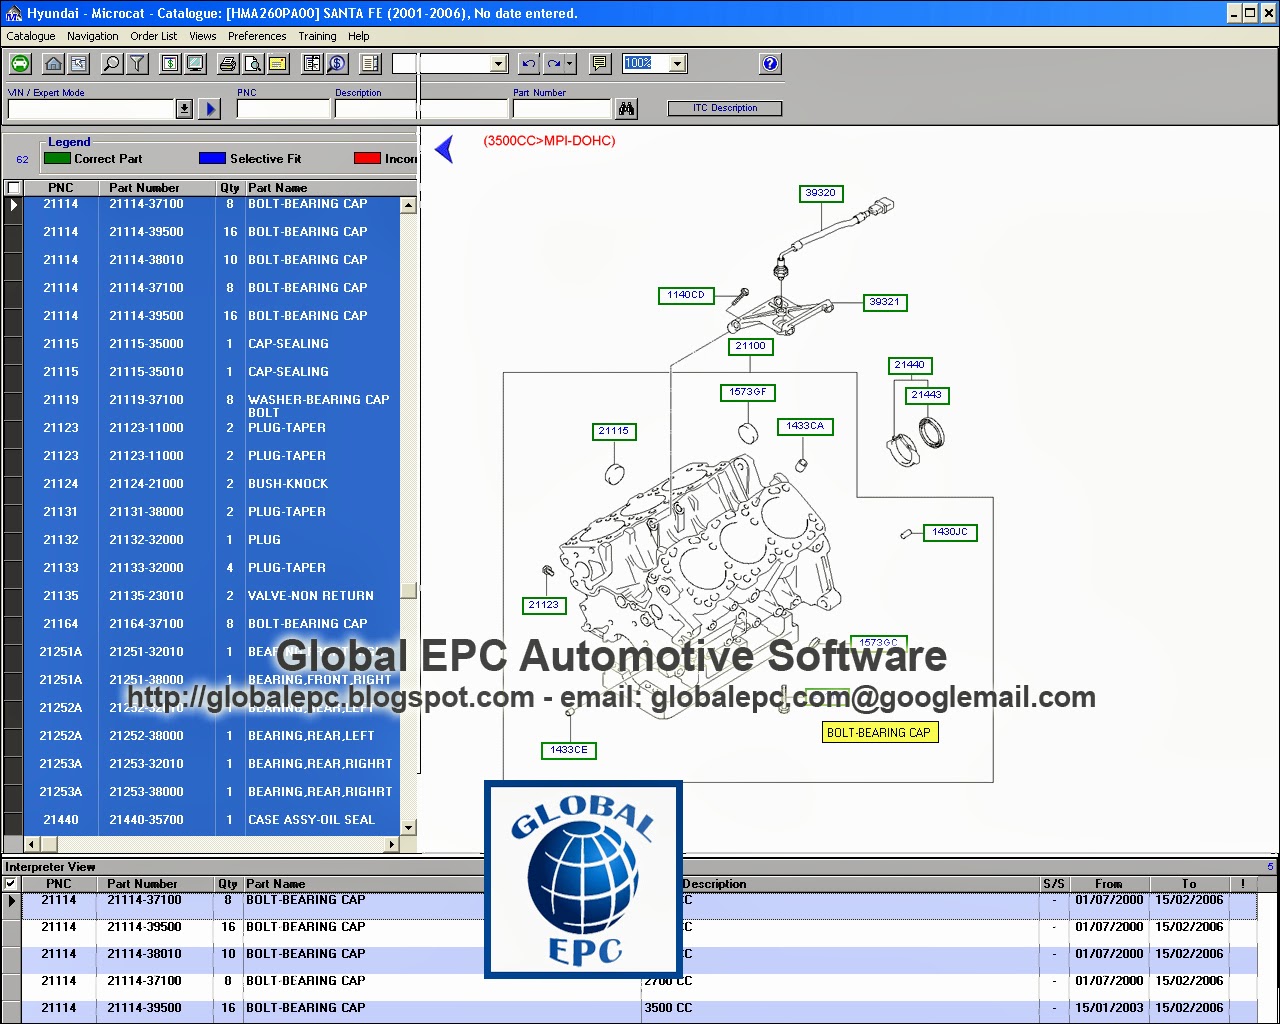1280x1024 pixels.
Task: Click the Help question mark icon
Action: (x=769, y=63)
